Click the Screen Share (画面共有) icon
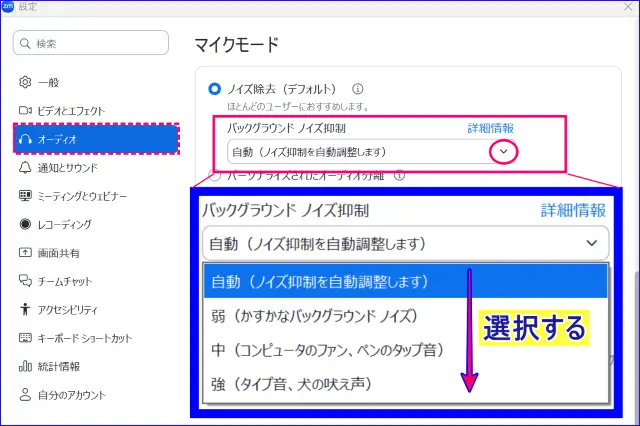Image resolution: width=640 pixels, height=426 pixels. tap(25, 253)
